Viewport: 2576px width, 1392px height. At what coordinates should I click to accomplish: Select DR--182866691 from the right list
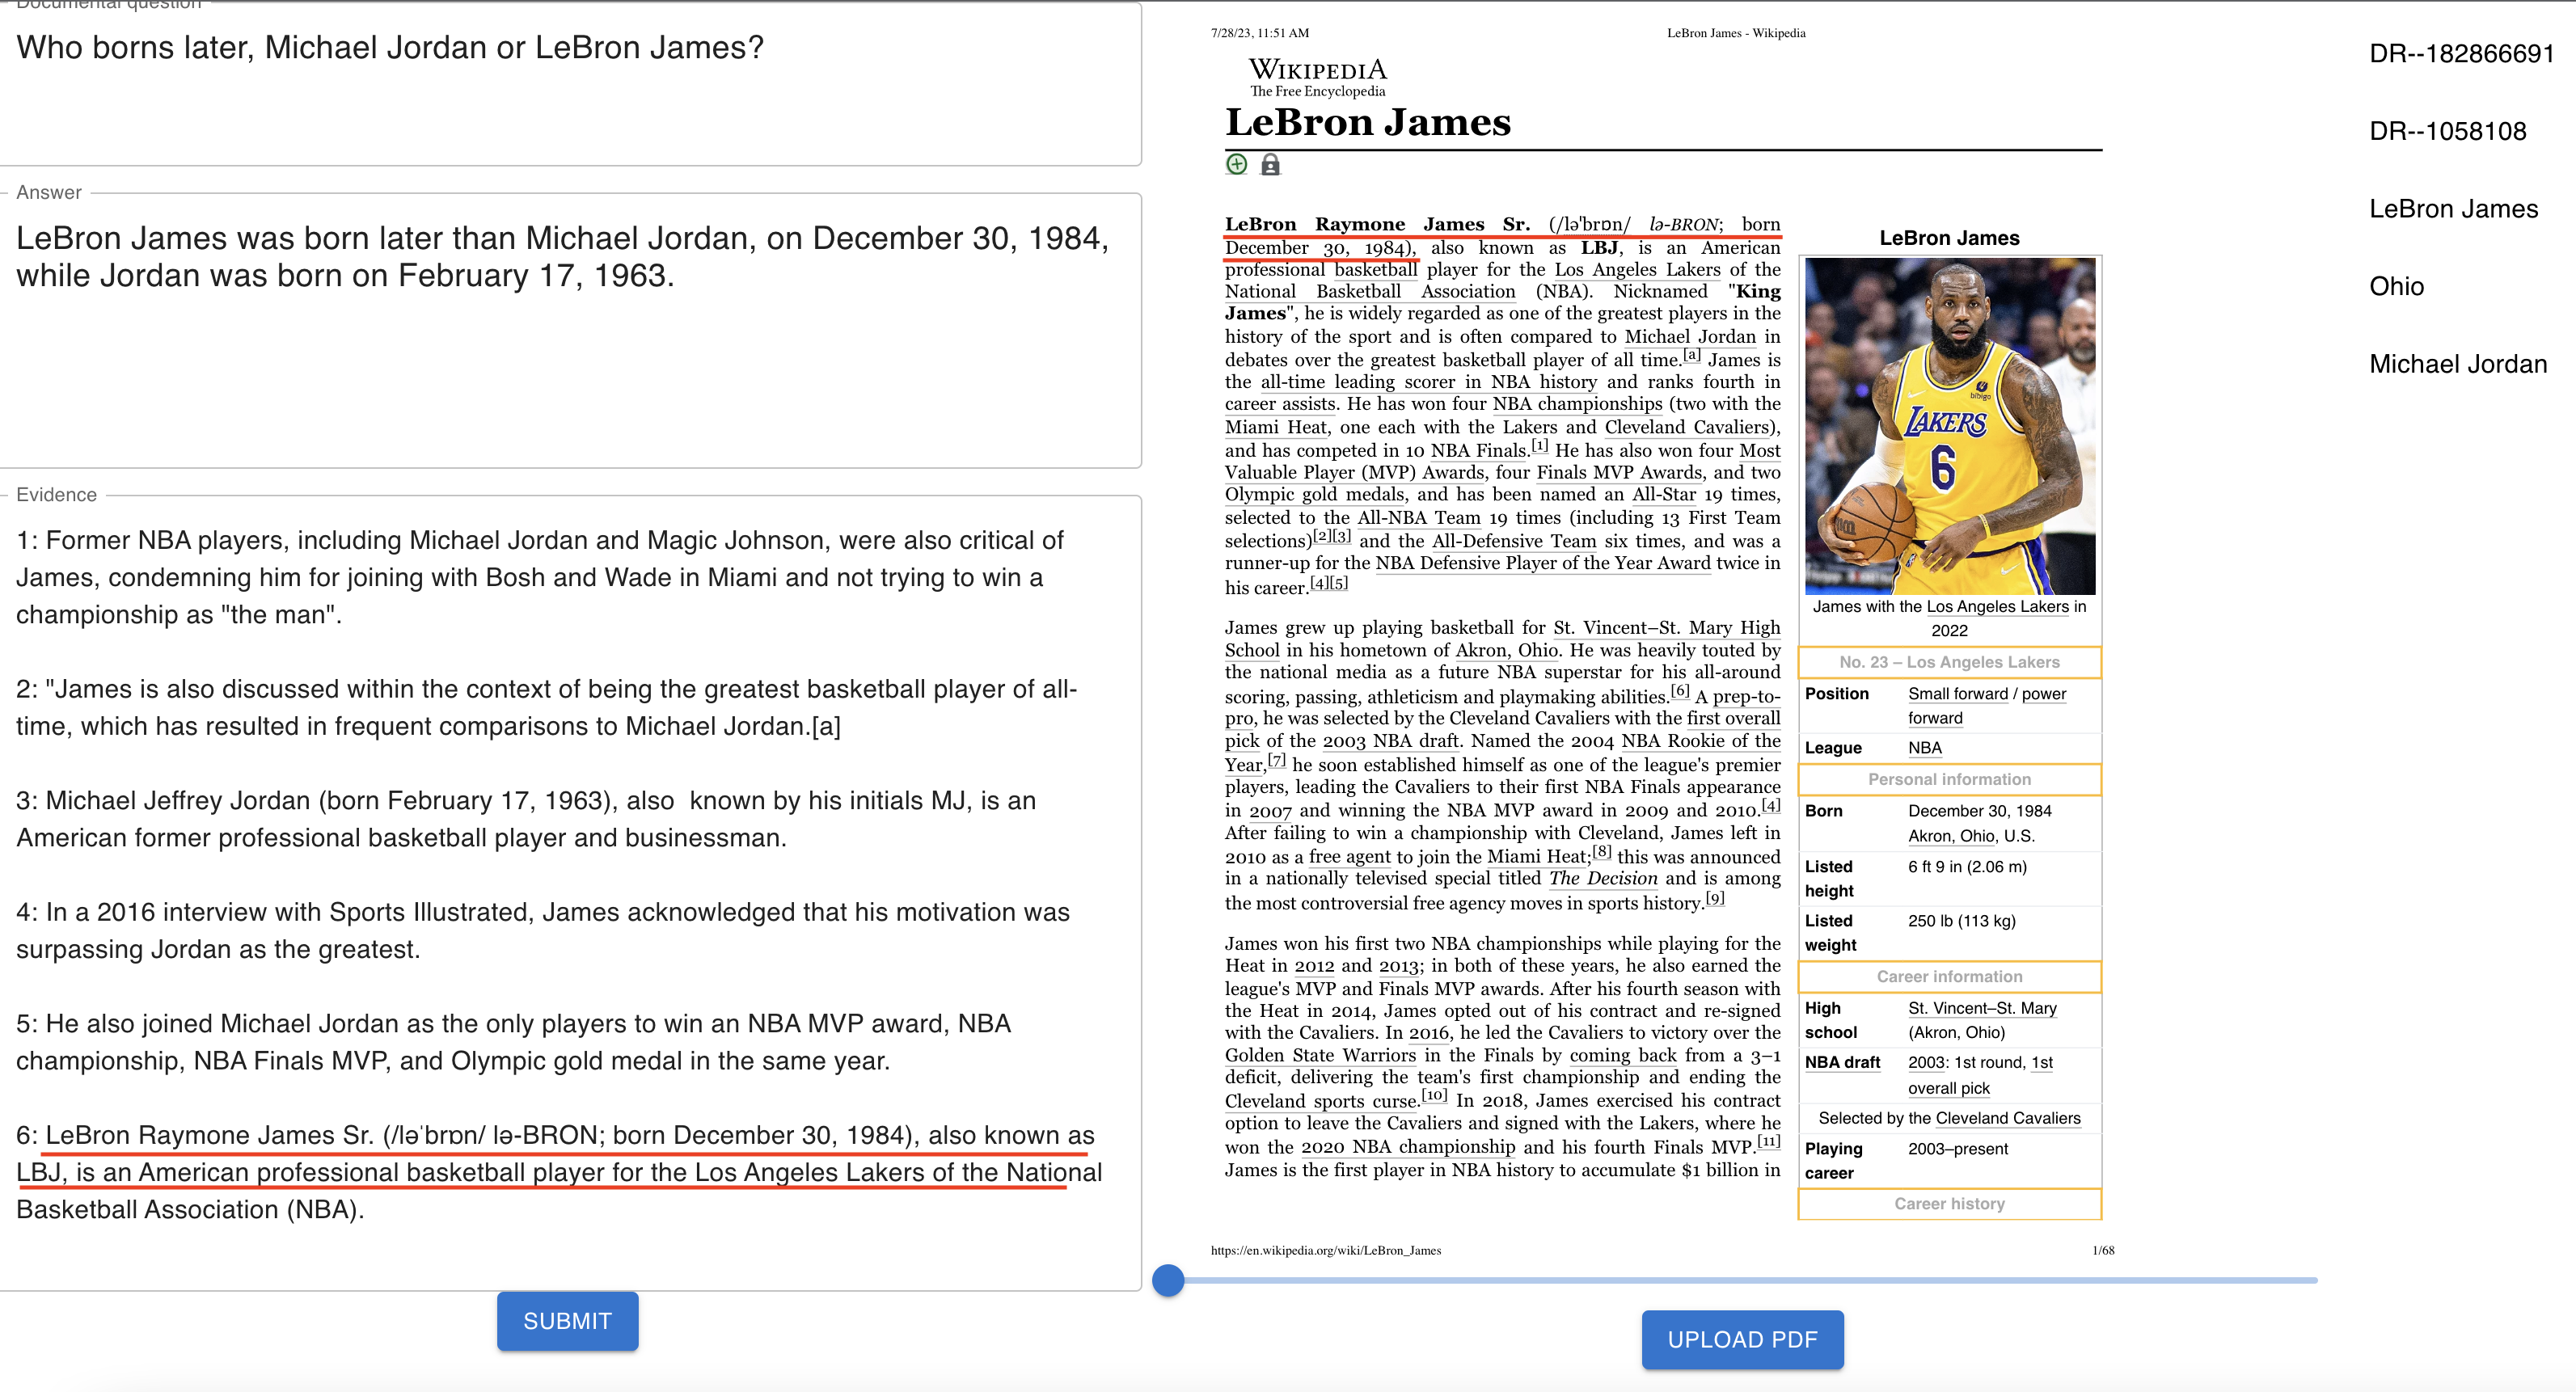click(2461, 54)
